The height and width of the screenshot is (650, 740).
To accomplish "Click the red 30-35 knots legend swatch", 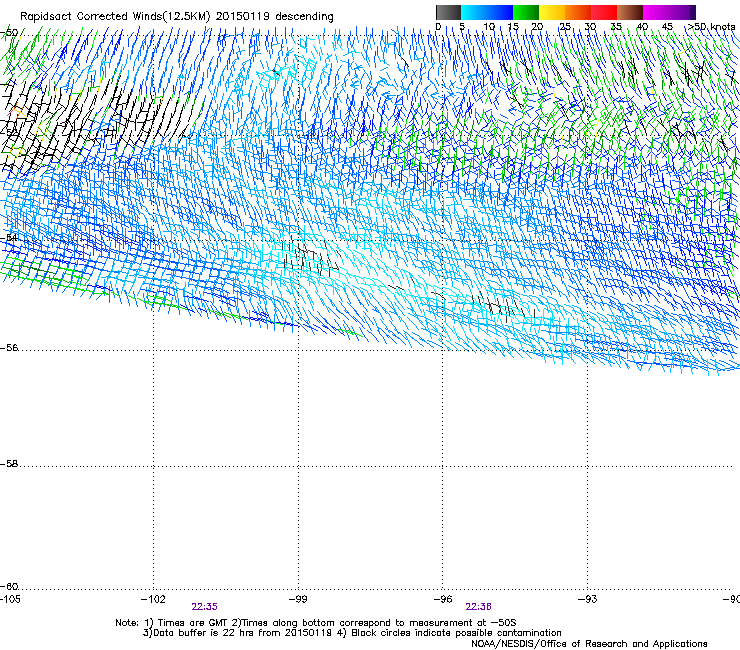I will pyautogui.click(x=604, y=12).
